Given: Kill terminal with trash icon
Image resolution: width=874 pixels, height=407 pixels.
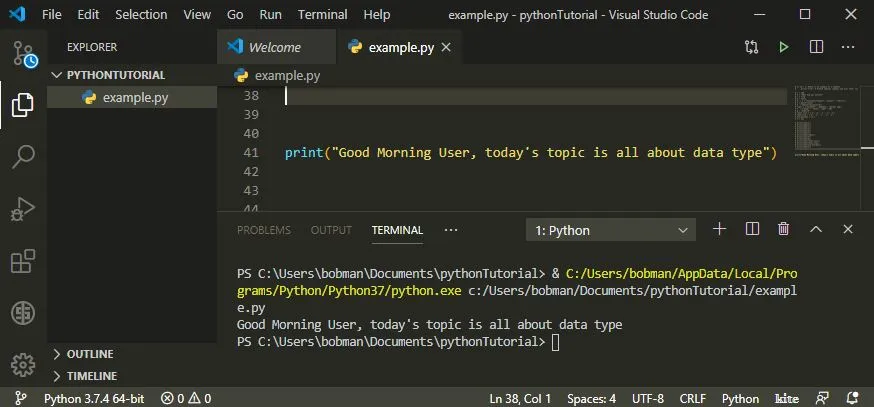Looking at the screenshot, I should tap(783, 229).
